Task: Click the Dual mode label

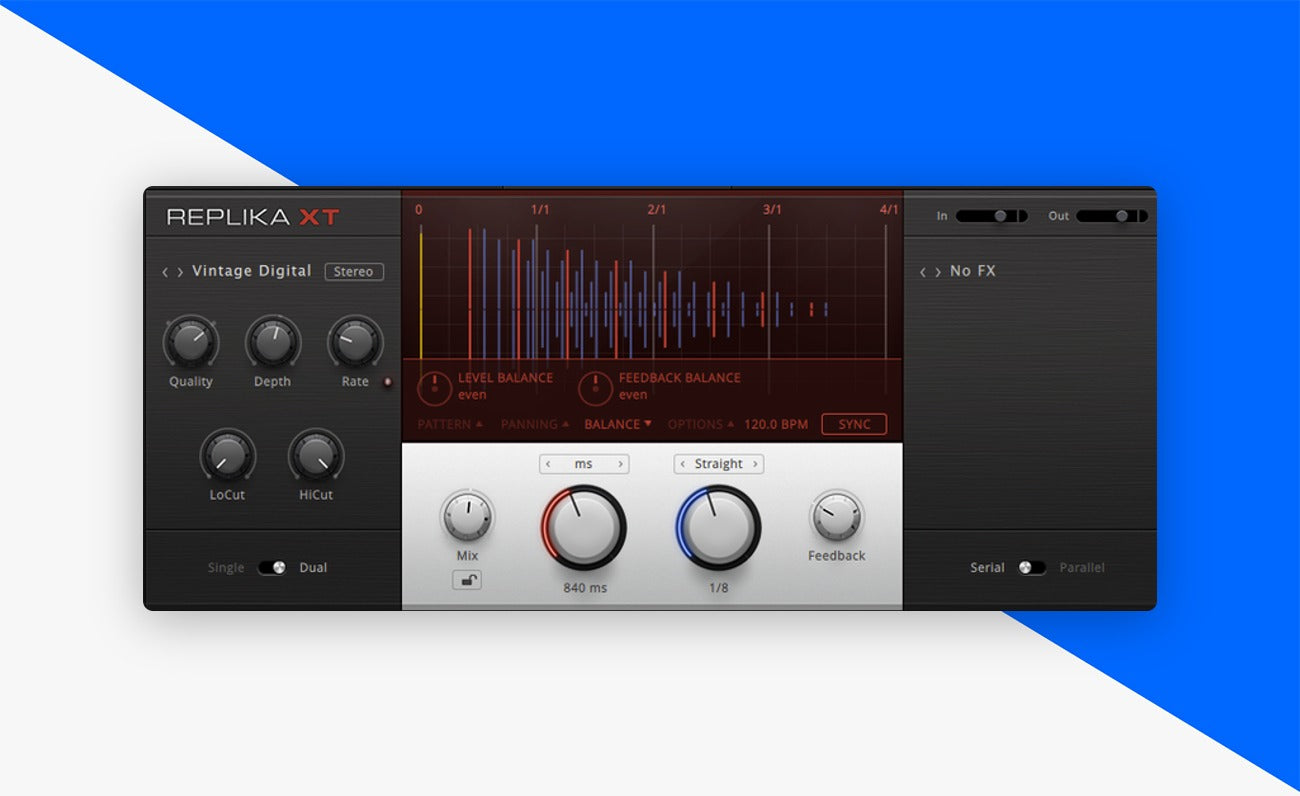Action: [313, 567]
